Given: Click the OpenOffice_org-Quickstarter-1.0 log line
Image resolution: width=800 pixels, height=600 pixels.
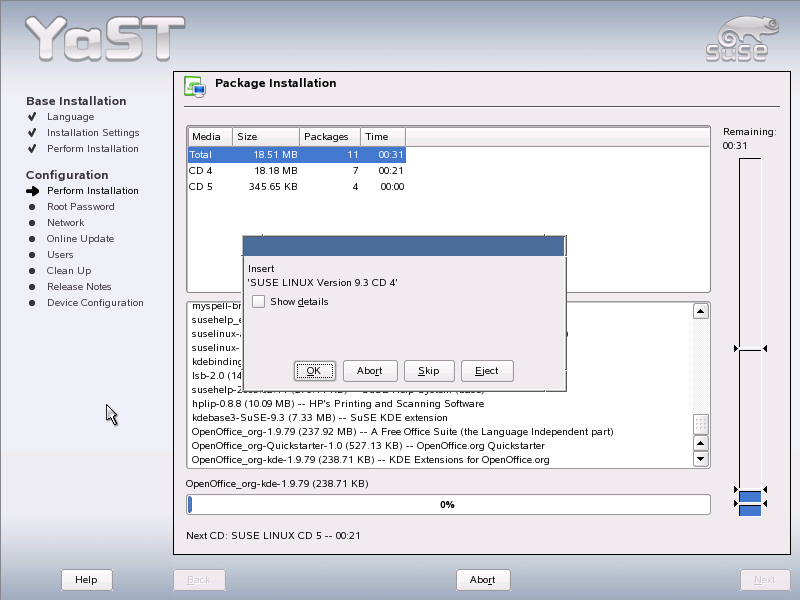Looking at the screenshot, I should click(368, 445).
